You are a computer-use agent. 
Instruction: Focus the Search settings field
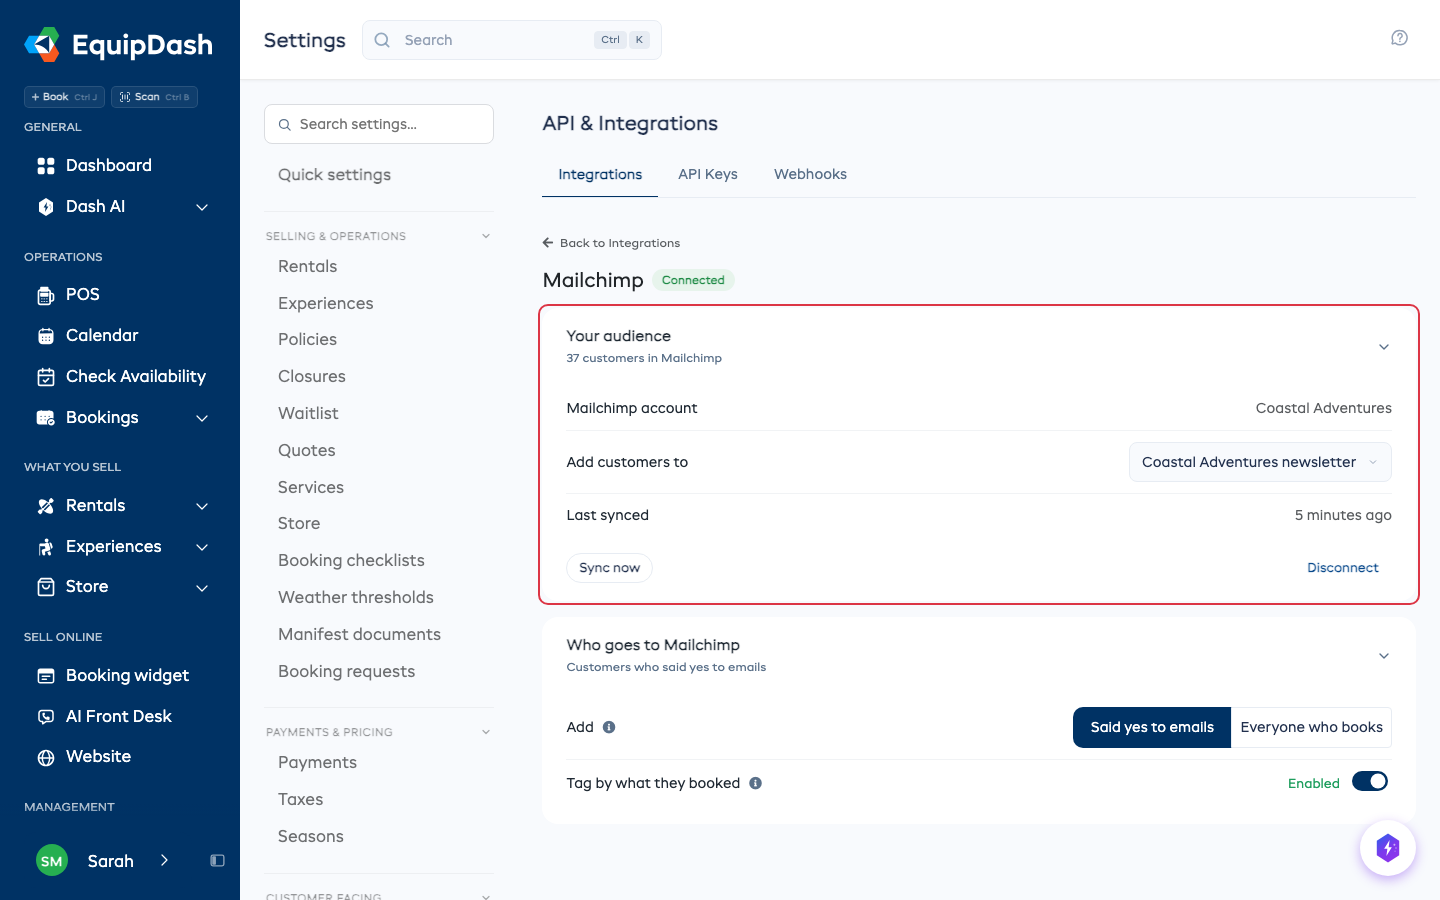click(x=379, y=124)
